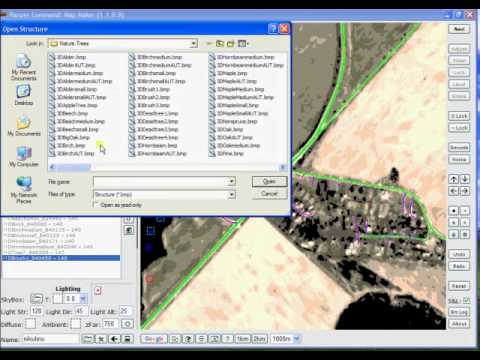
Task: Click in the File name input field
Action: click(x=160, y=182)
